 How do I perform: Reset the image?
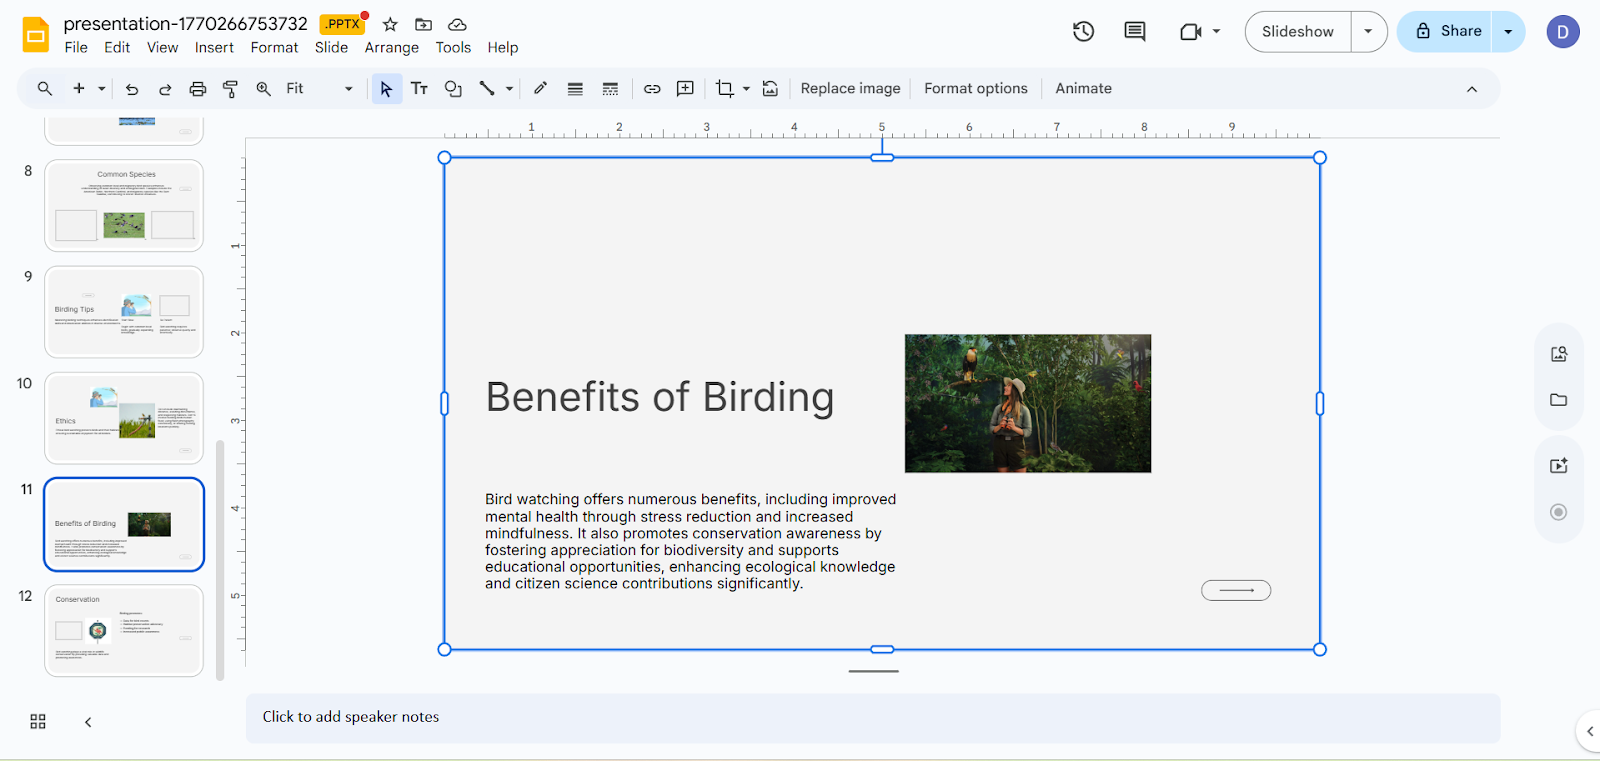coord(770,89)
